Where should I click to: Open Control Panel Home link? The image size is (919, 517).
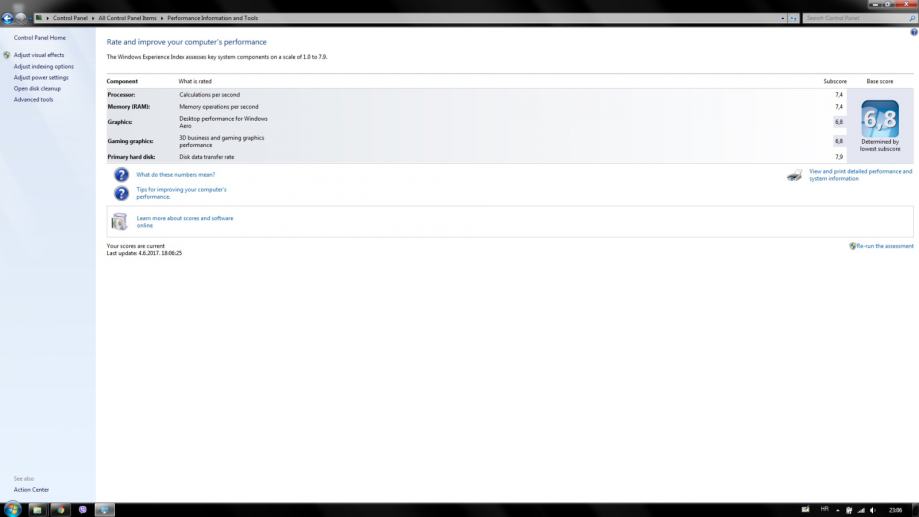[x=40, y=38]
